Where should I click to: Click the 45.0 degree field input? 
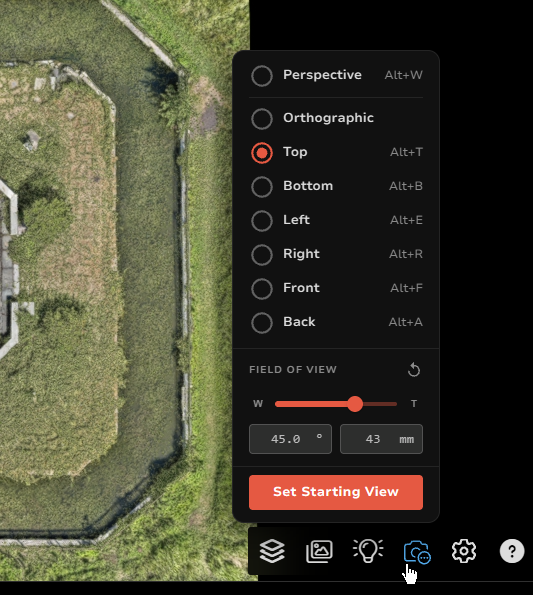click(x=290, y=439)
